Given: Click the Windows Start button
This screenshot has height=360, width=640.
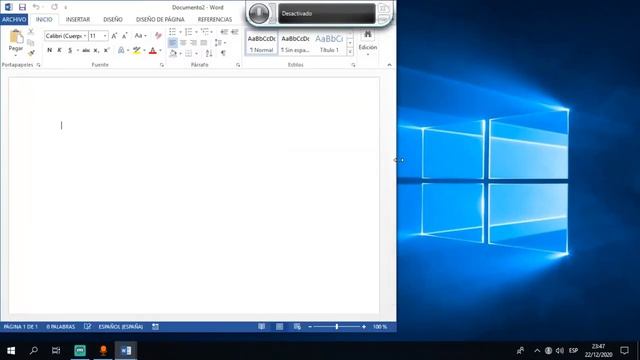Looking at the screenshot, I should click(11, 350).
